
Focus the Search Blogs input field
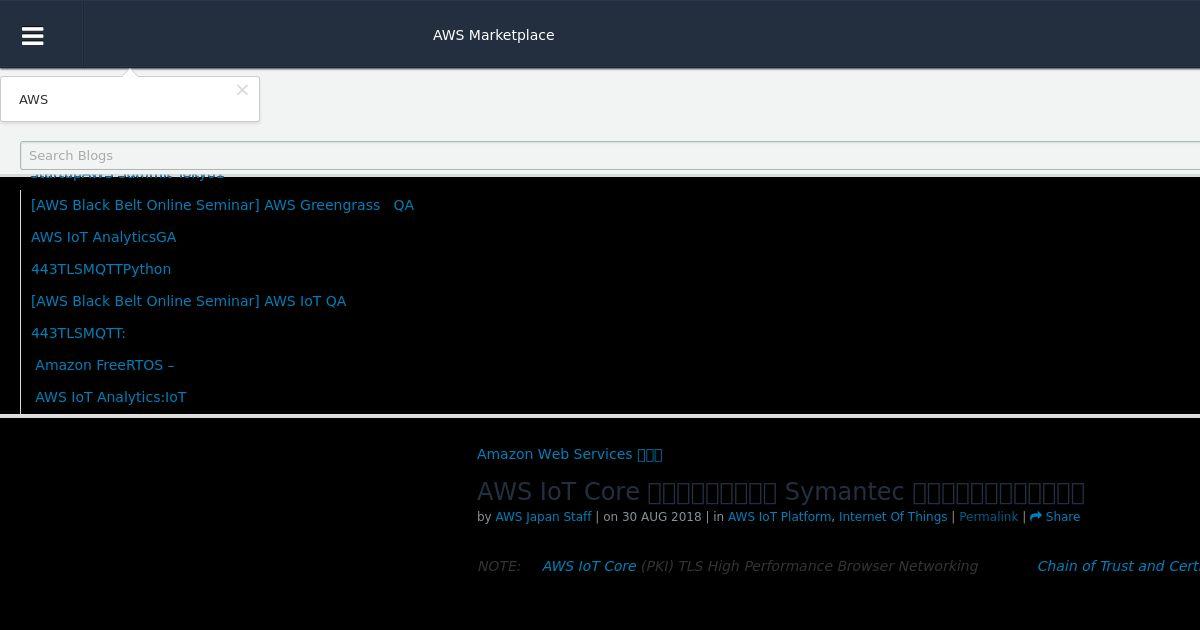pos(610,156)
